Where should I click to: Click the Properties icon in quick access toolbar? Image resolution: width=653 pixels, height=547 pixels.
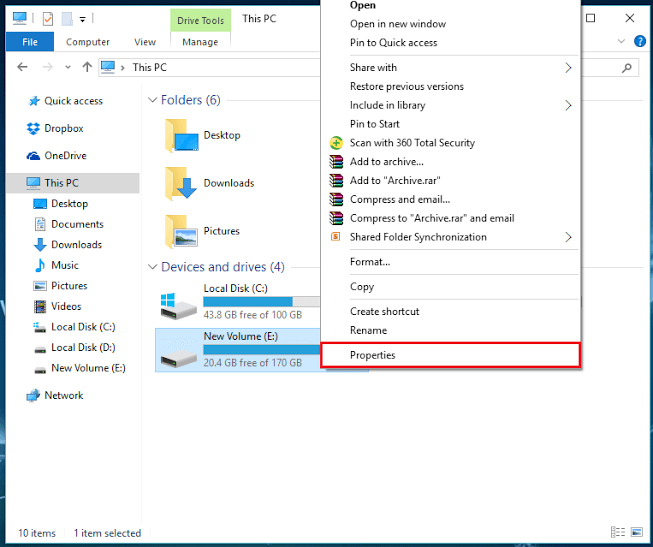click(x=48, y=19)
